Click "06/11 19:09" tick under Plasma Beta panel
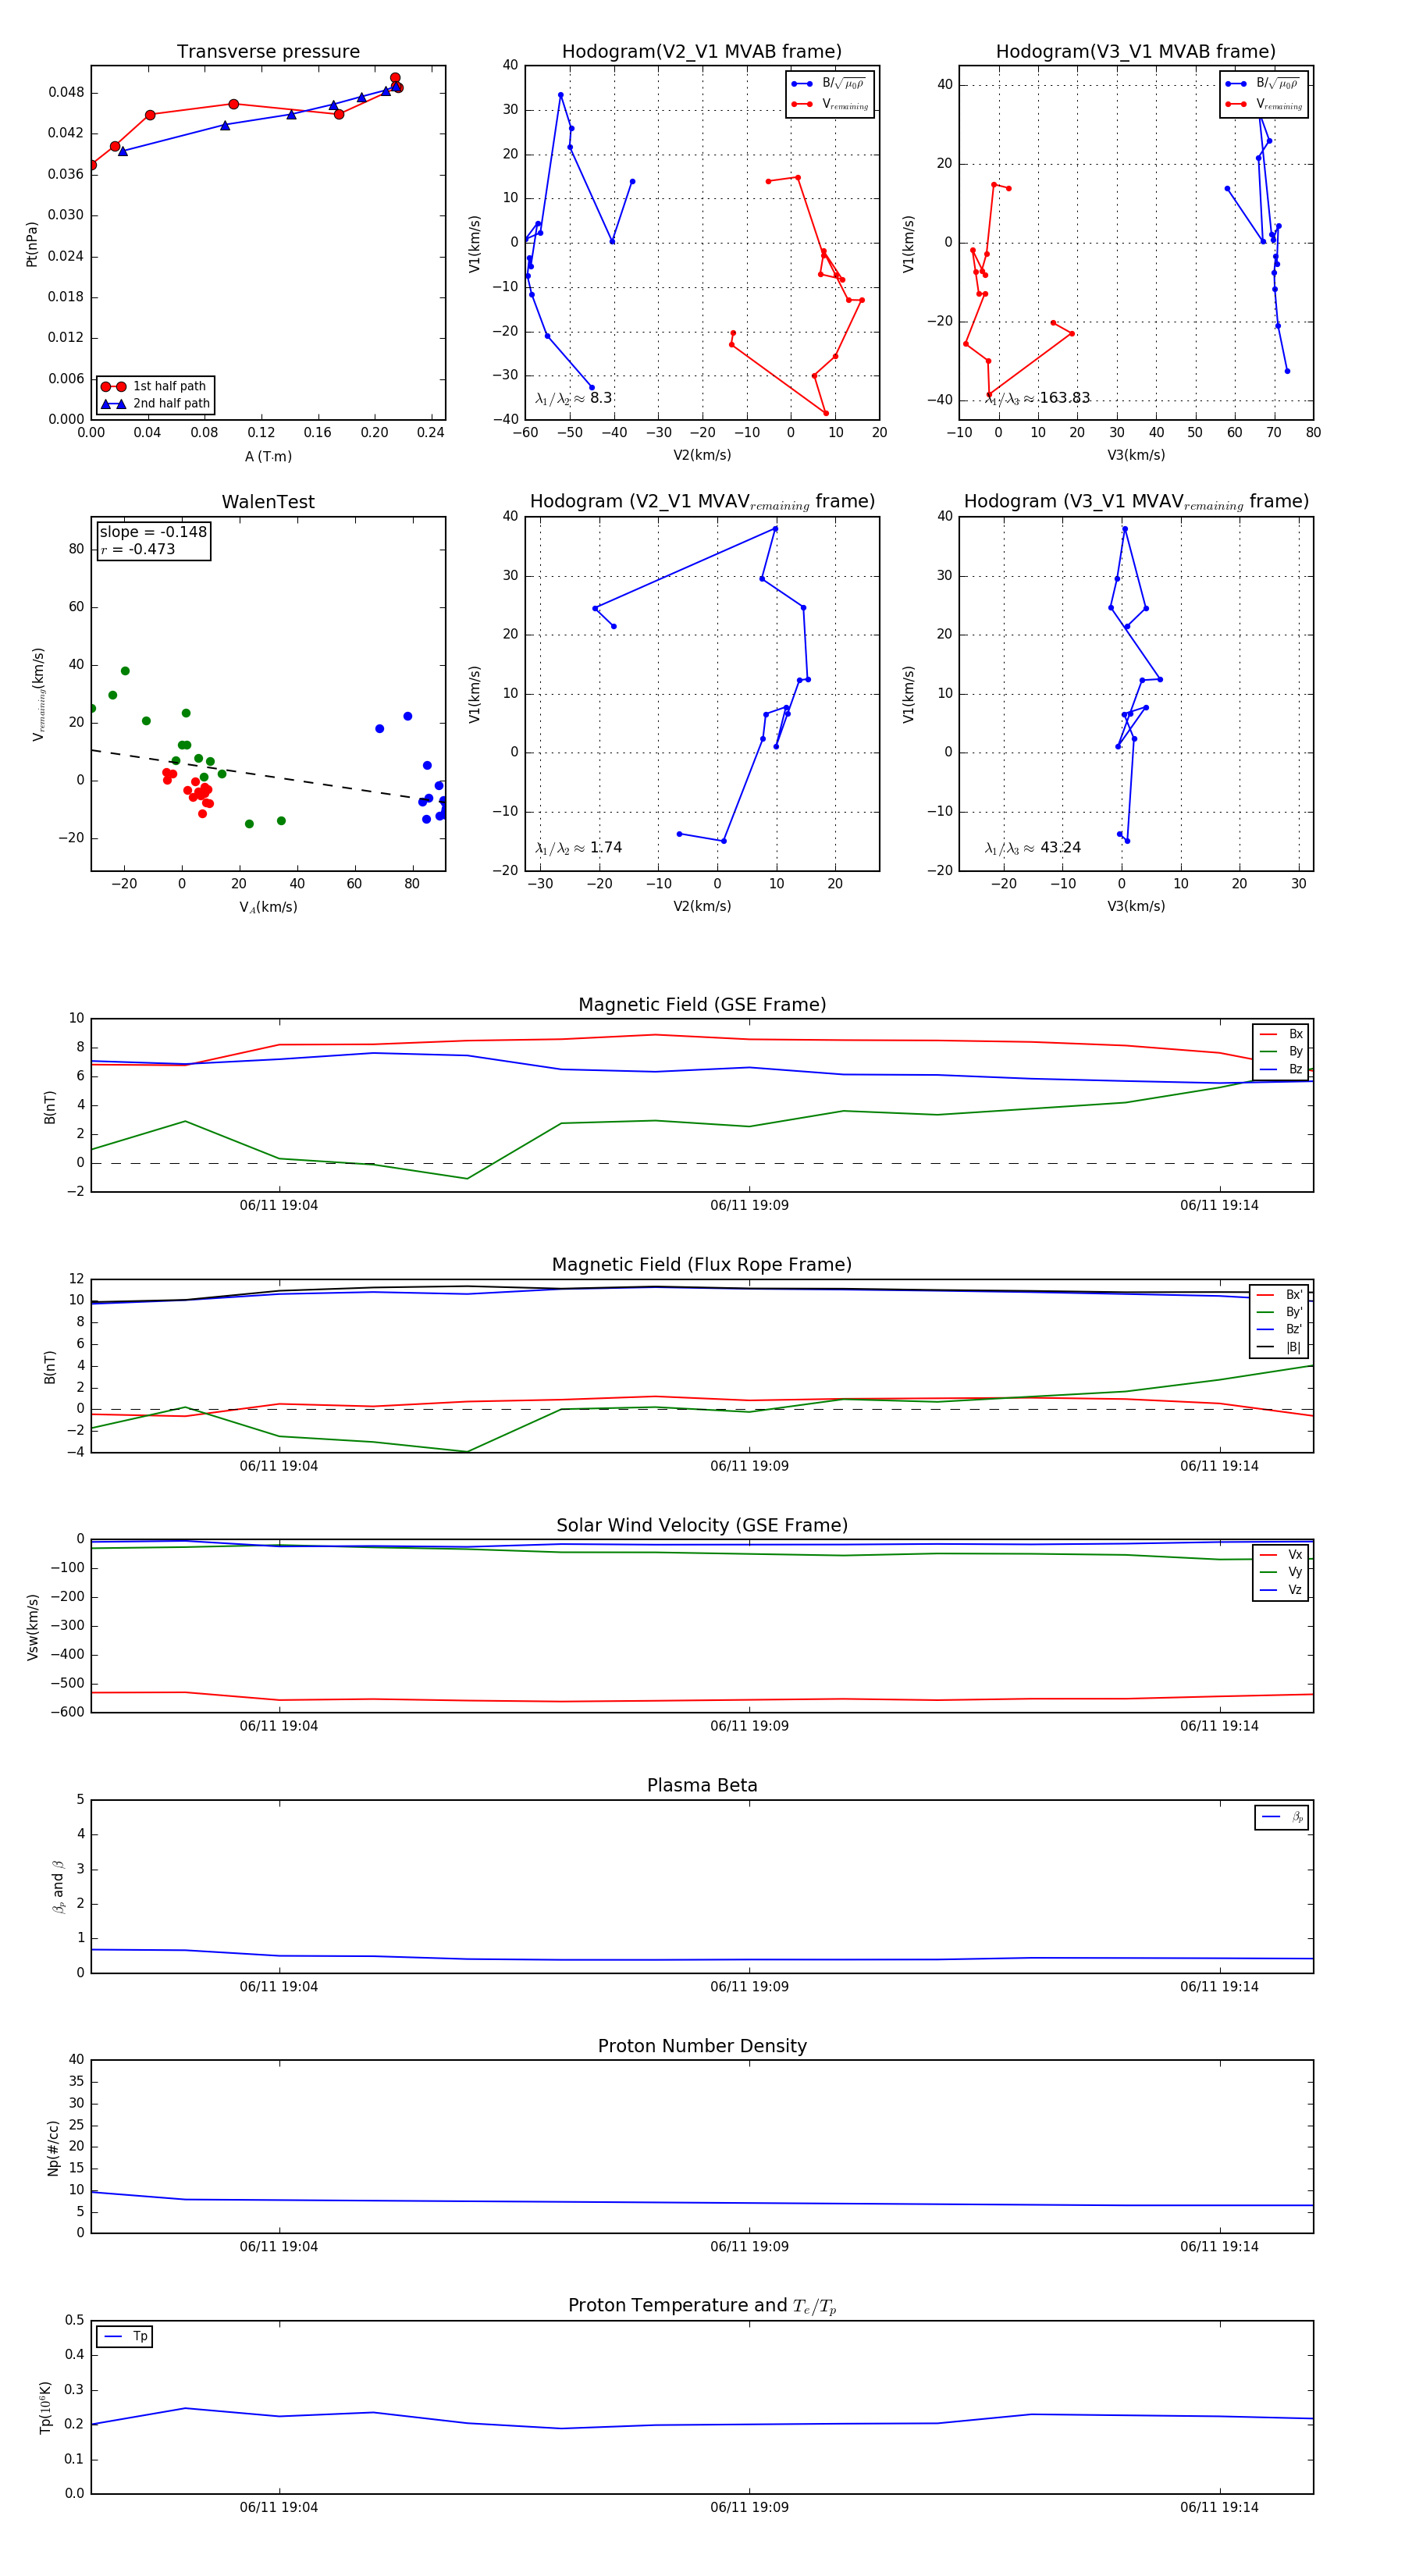The height and width of the screenshot is (2576, 1405). pos(749,1987)
